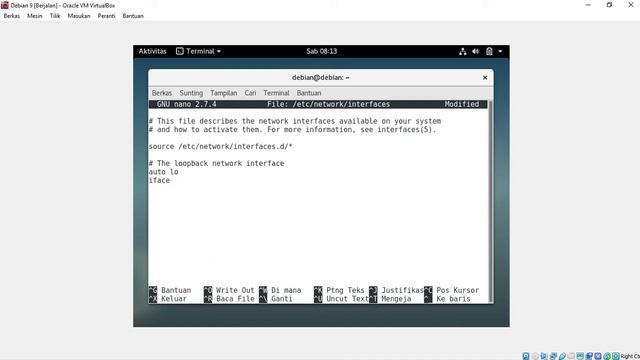
Task: Open terminal Sunting menu
Action: [x=191, y=93]
